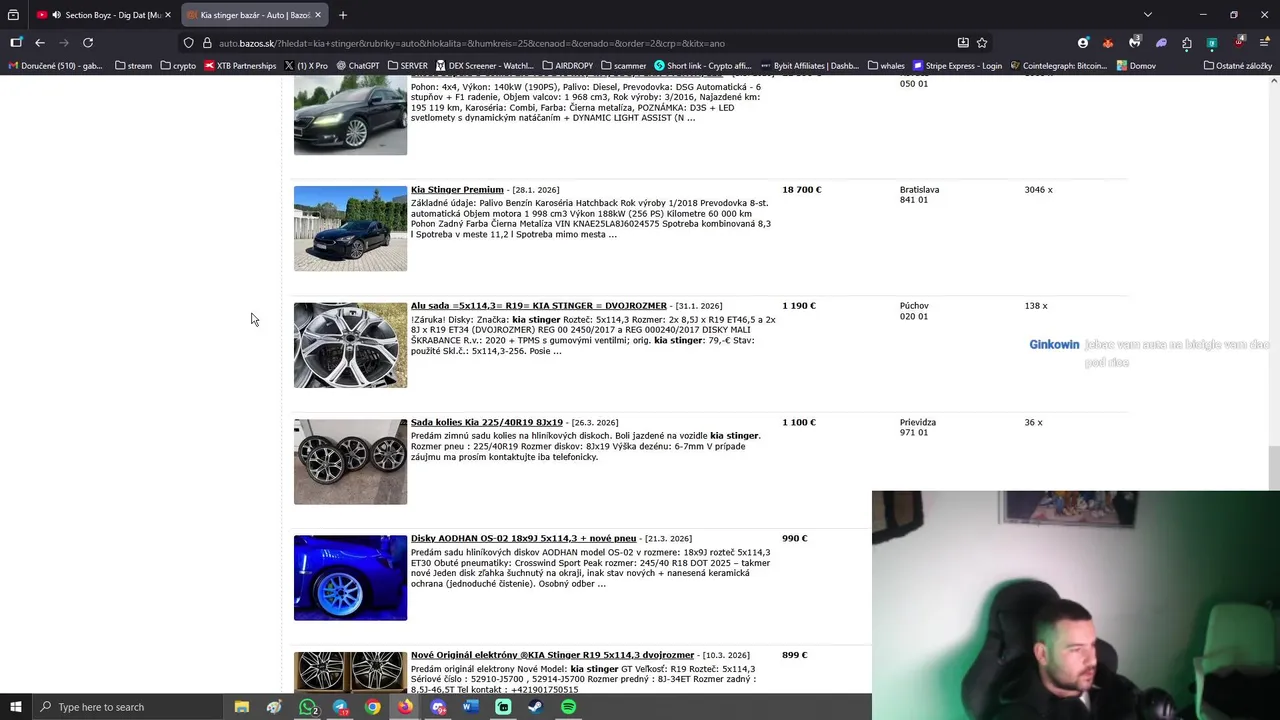Open the (1) X Pro bookmark
The width and height of the screenshot is (1280, 720).
coord(306,66)
